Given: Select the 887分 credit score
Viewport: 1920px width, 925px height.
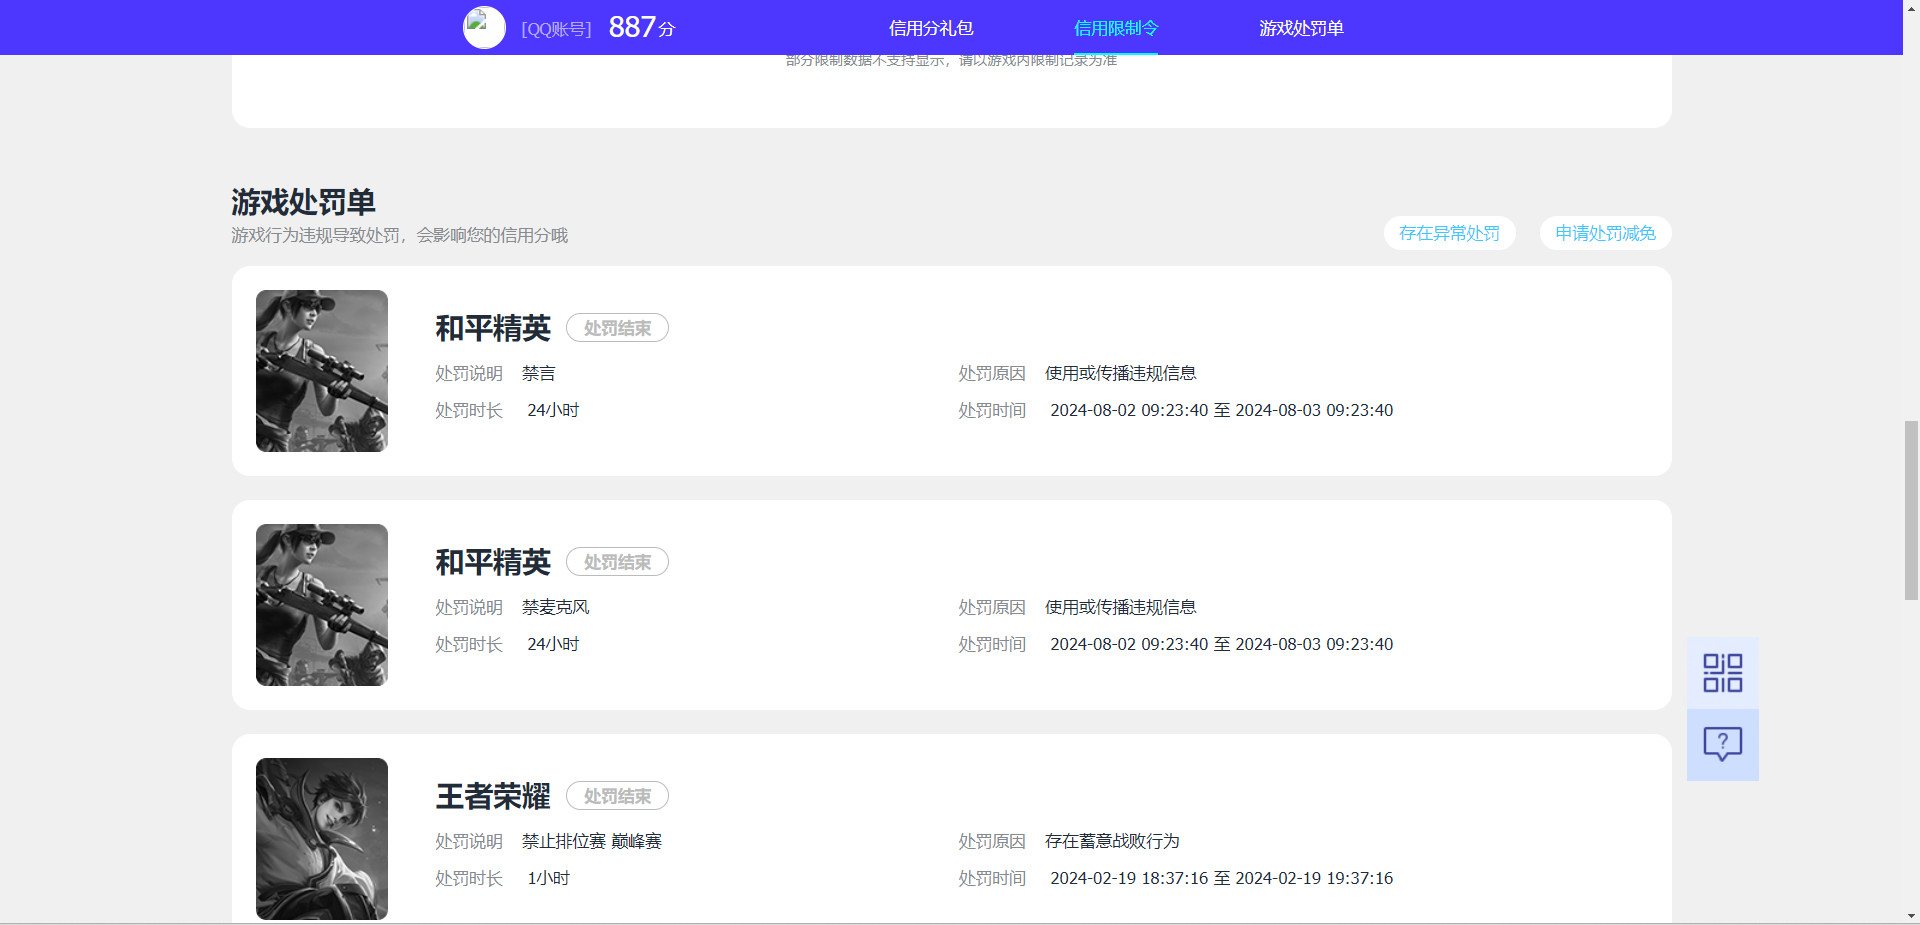Looking at the screenshot, I should click(642, 27).
